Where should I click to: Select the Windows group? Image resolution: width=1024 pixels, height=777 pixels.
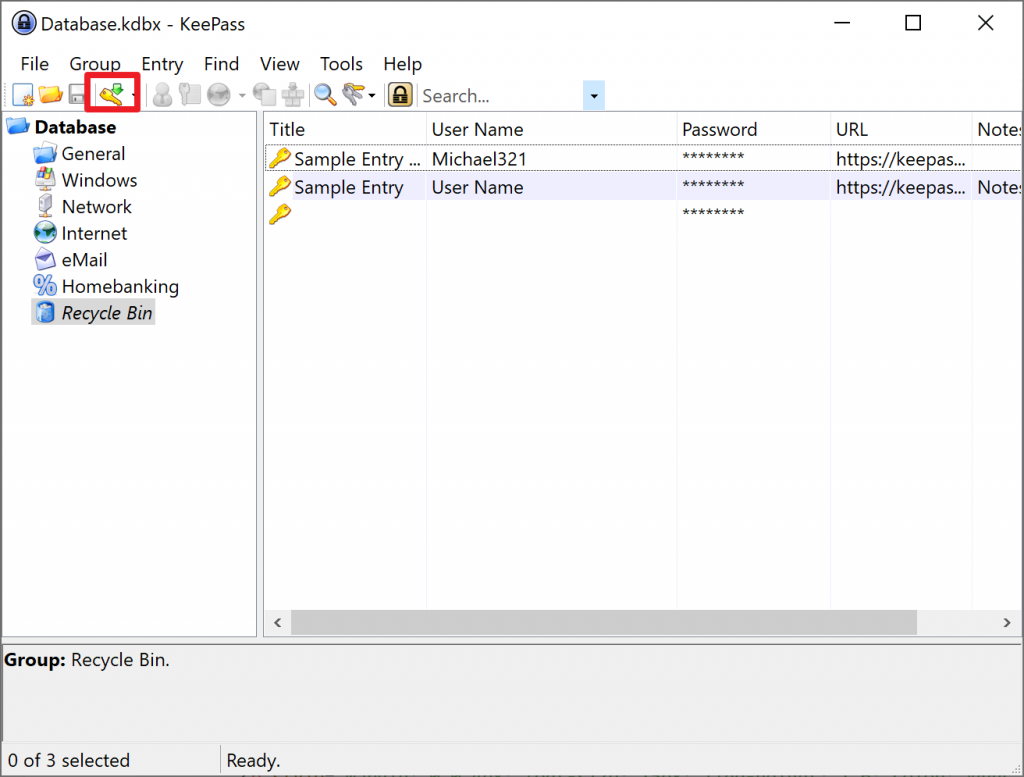99,180
